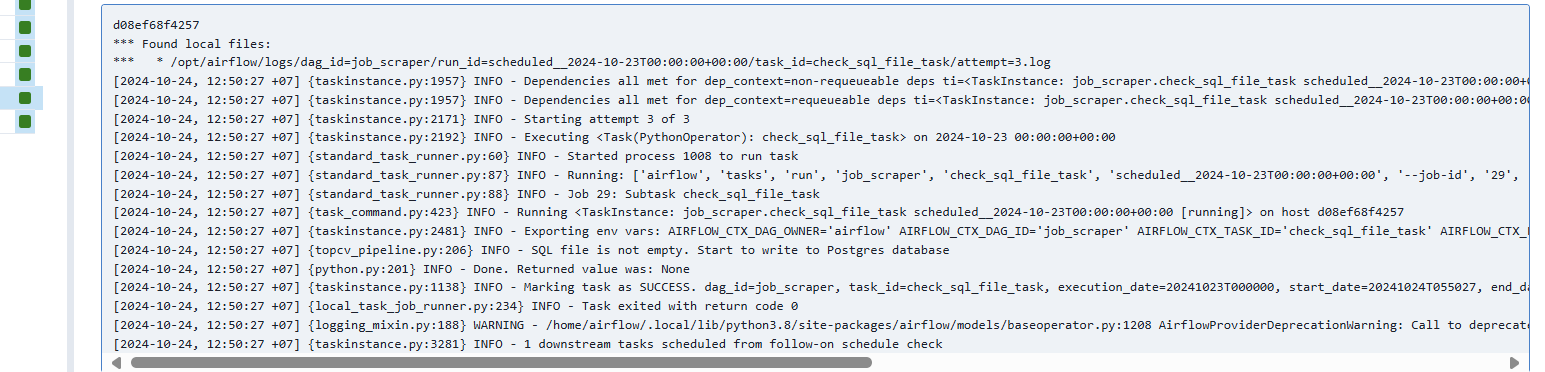Click the last green success square in the grid
Viewport: 1545px width, 372px height.
(25, 121)
